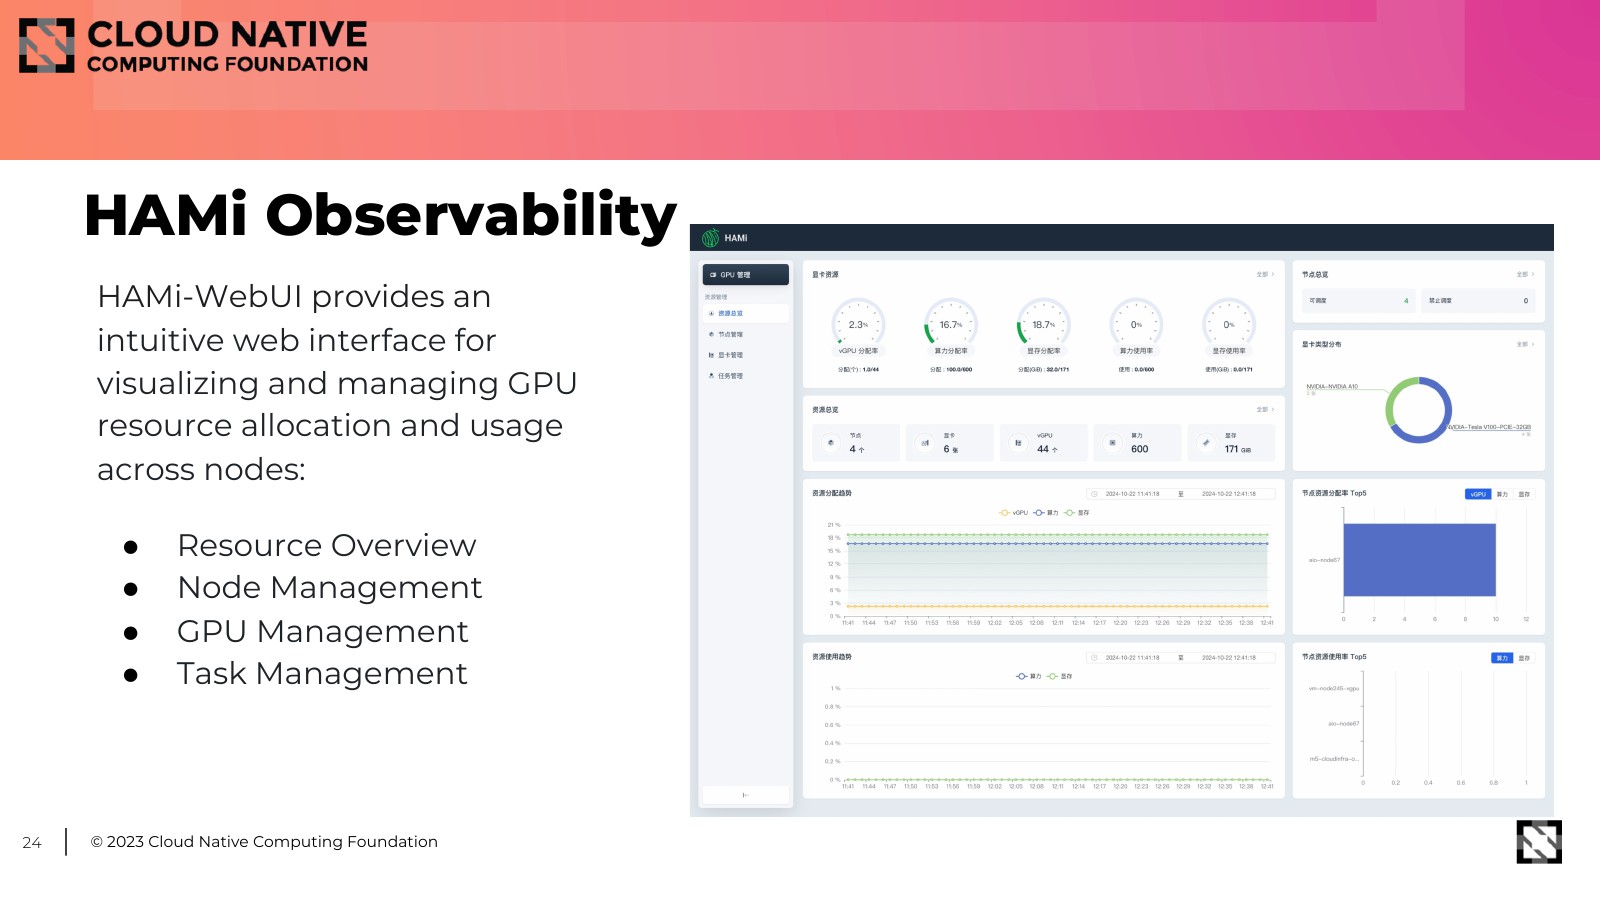Select the 算力 tab in 节点资源使用率 Top5
The height and width of the screenshot is (900, 1600).
[x=1502, y=658]
